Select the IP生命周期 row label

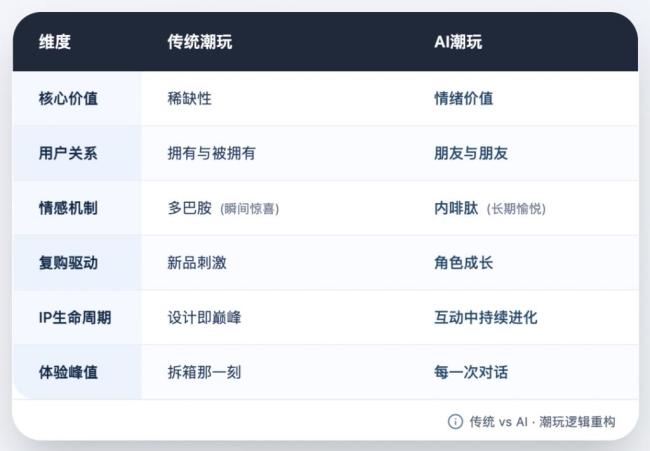[75, 318]
